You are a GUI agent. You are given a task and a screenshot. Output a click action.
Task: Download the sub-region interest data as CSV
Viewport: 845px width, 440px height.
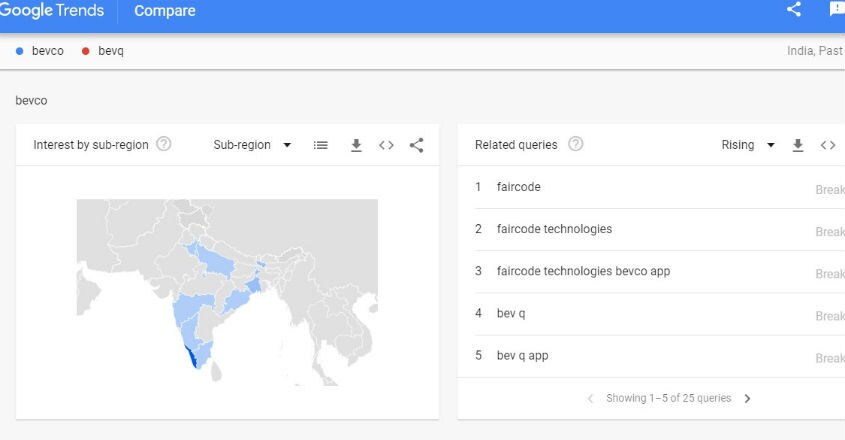pyautogui.click(x=356, y=145)
